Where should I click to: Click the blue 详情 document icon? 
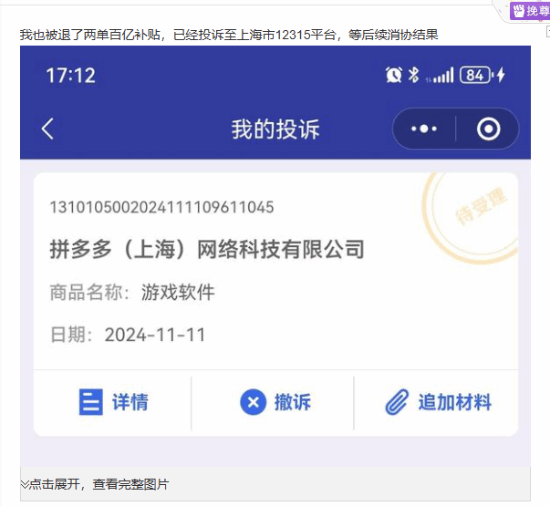point(91,402)
